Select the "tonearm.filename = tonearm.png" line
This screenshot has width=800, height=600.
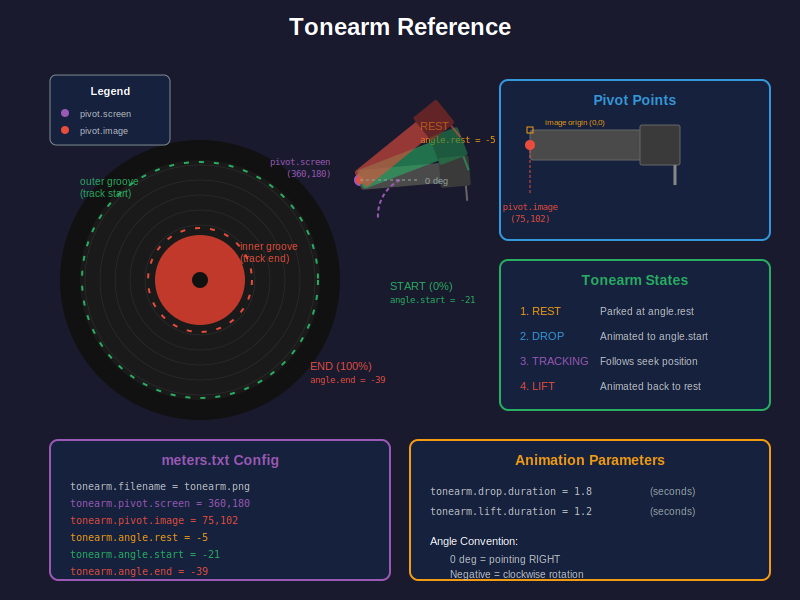[160, 487]
